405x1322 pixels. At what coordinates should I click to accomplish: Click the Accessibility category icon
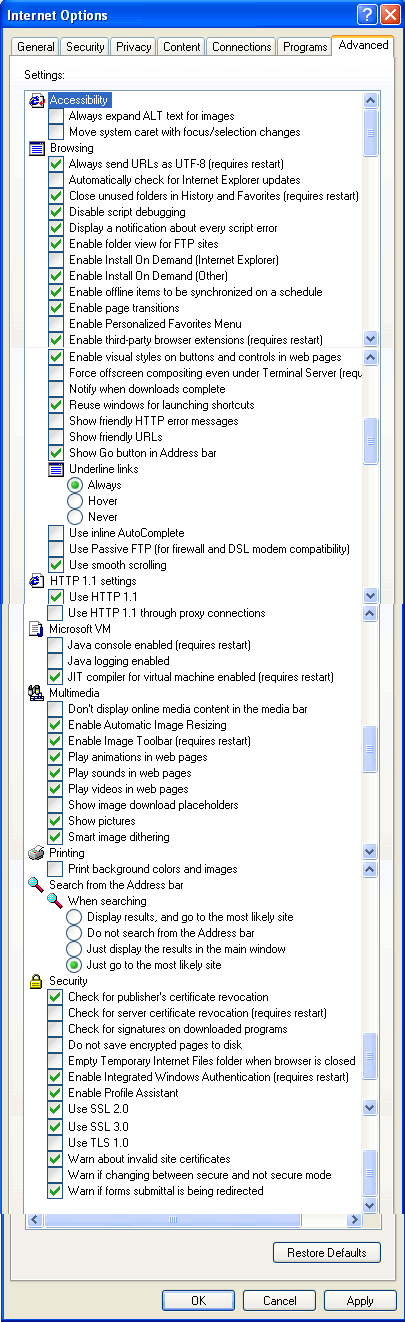pyautogui.click(x=37, y=100)
